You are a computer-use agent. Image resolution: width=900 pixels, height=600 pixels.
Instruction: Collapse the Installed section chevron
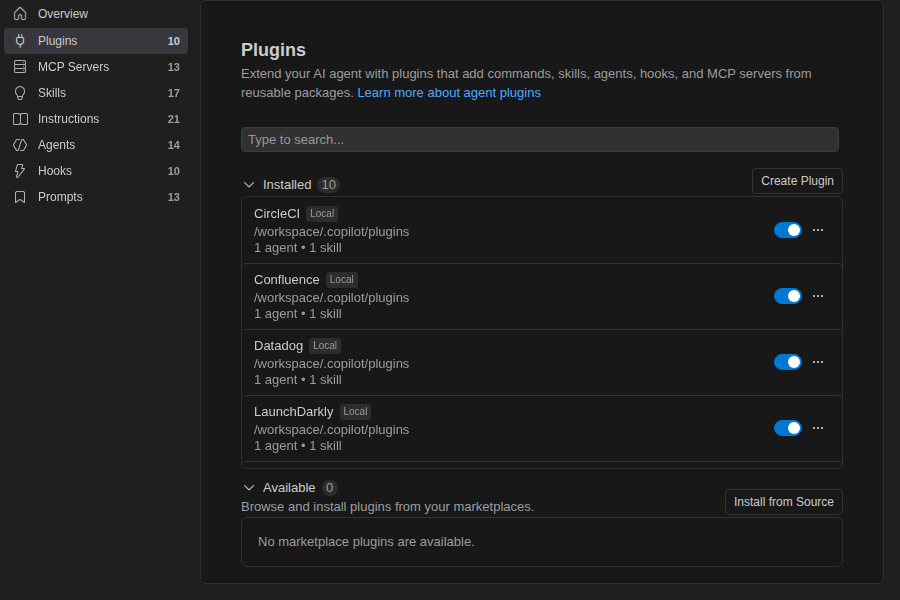tap(249, 185)
